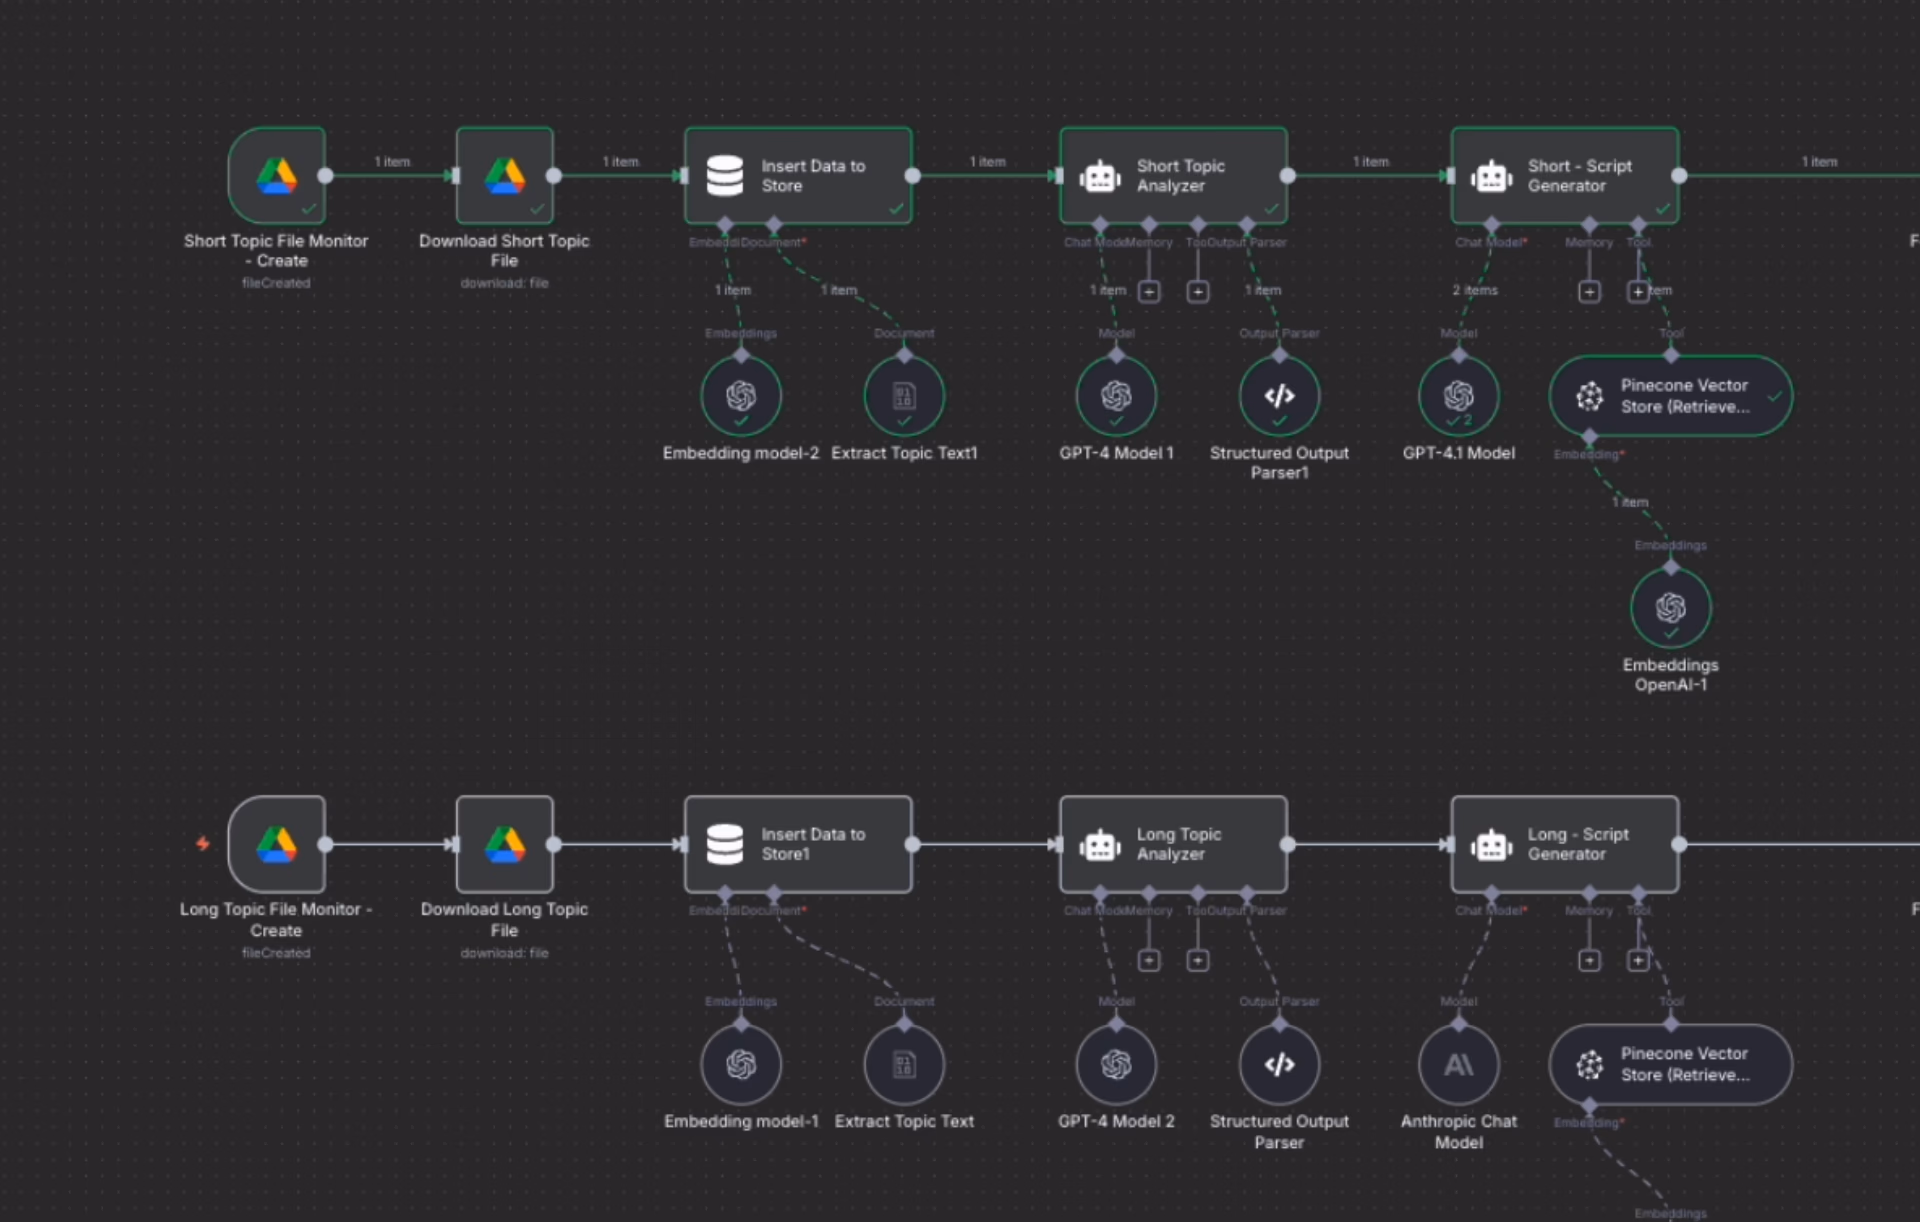The image size is (1920, 1222).
Task: Click the "Anthropic Chat Model" label
Action: pyautogui.click(x=1459, y=1131)
